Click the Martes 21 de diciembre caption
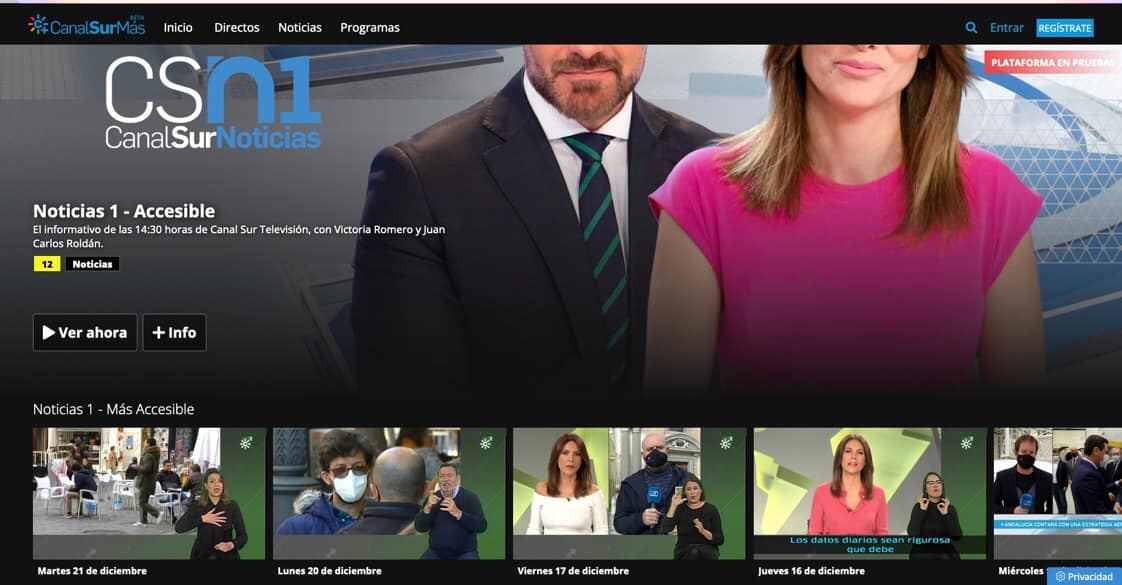This screenshot has height=585, width=1122. pos(92,571)
